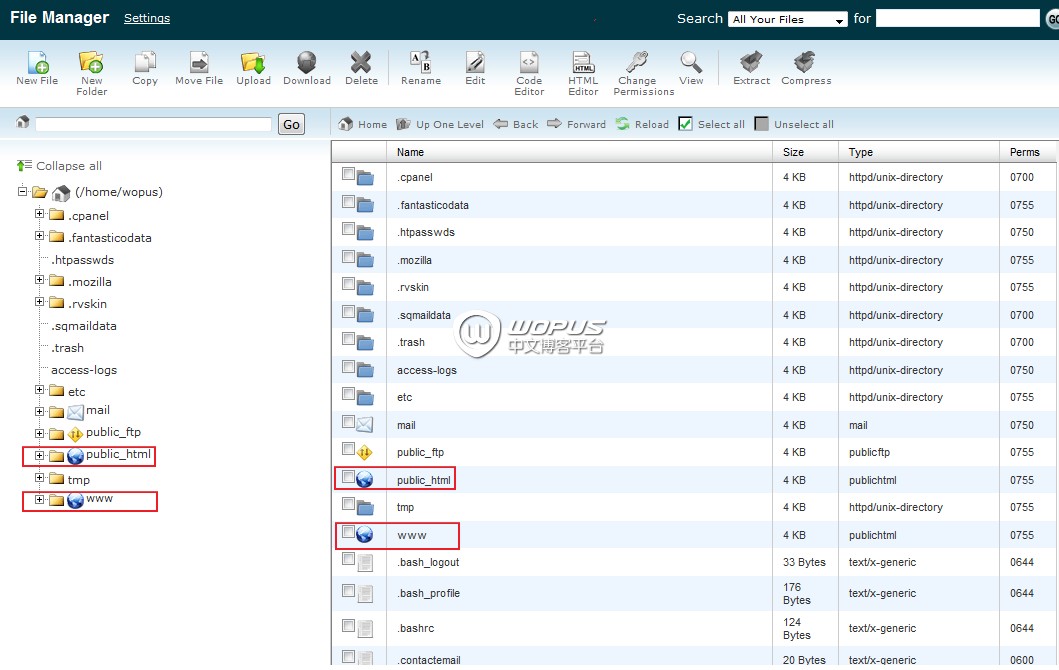Open the Upload tool
Viewport: 1059px width, 670px height.
253,62
